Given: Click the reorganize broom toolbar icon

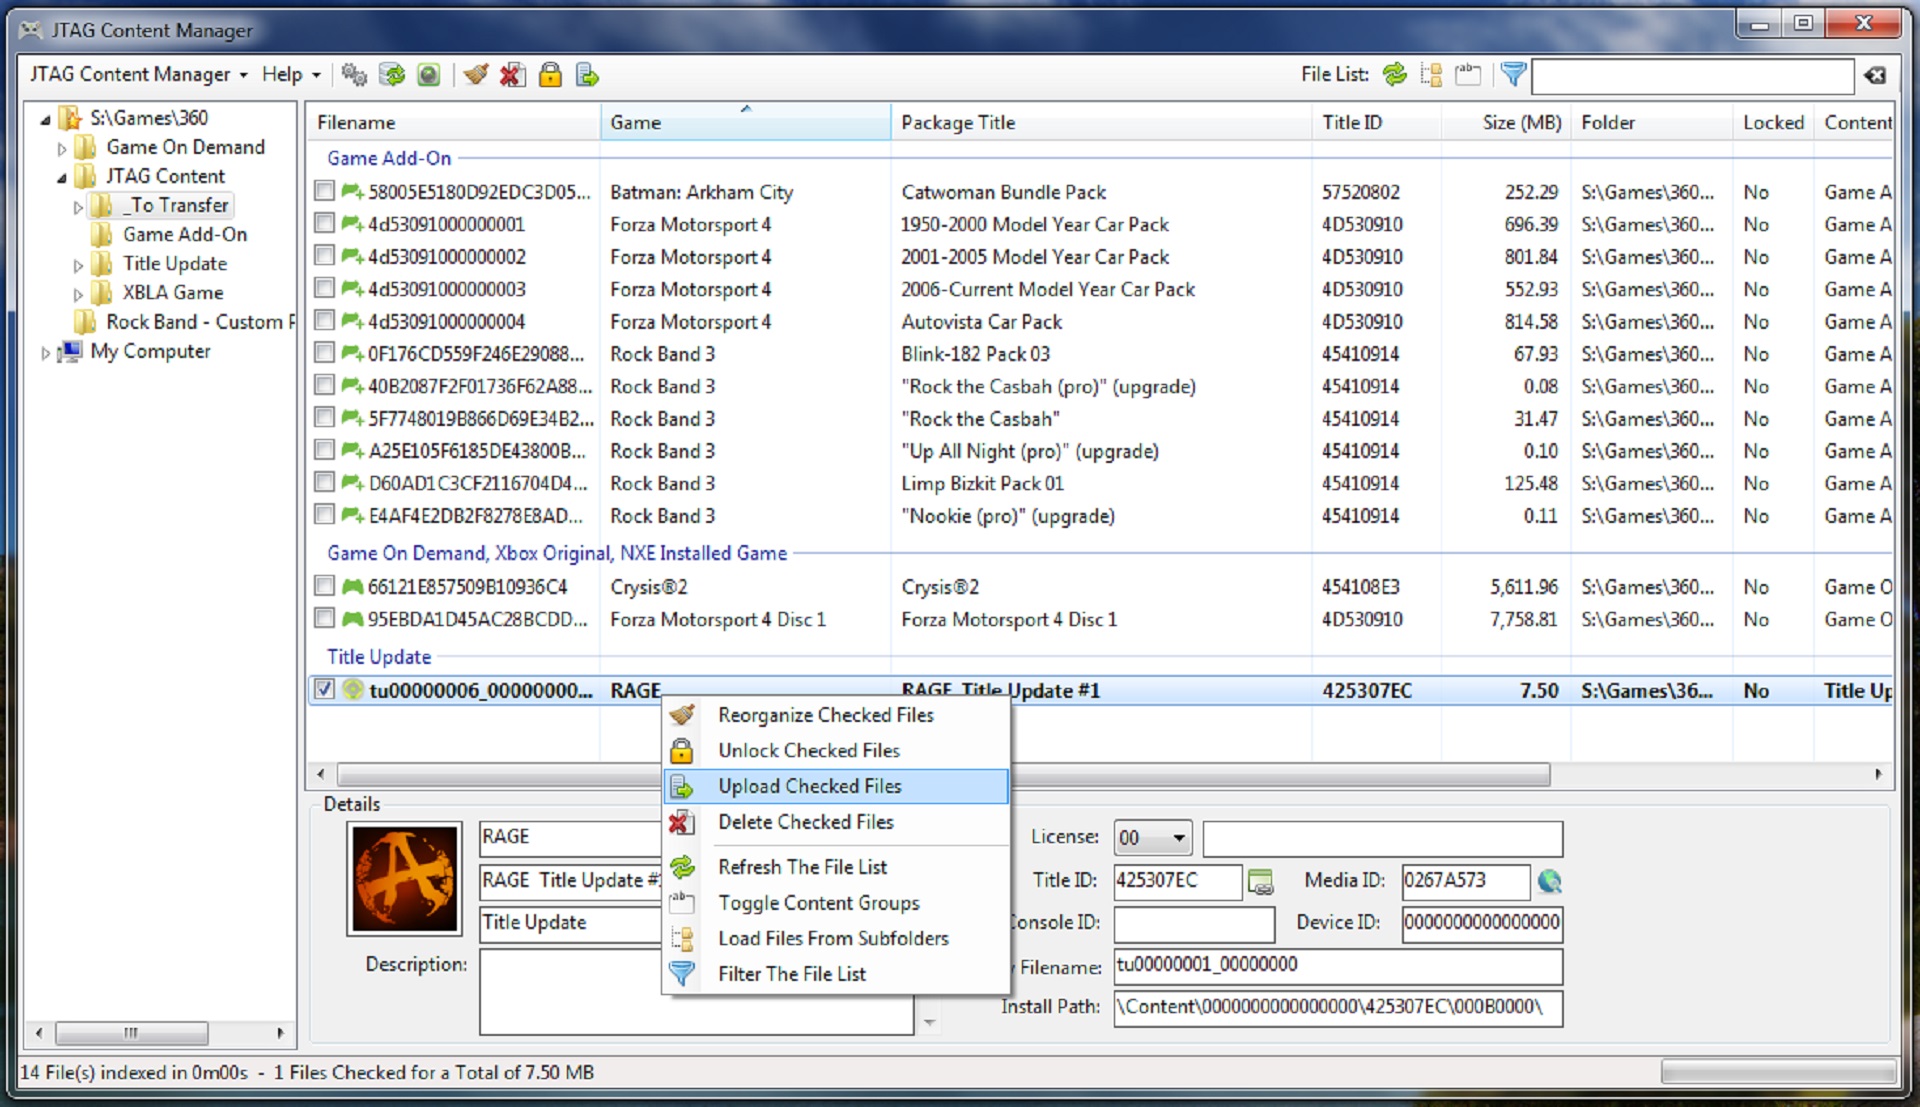Looking at the screenshot, I should 476,75.
